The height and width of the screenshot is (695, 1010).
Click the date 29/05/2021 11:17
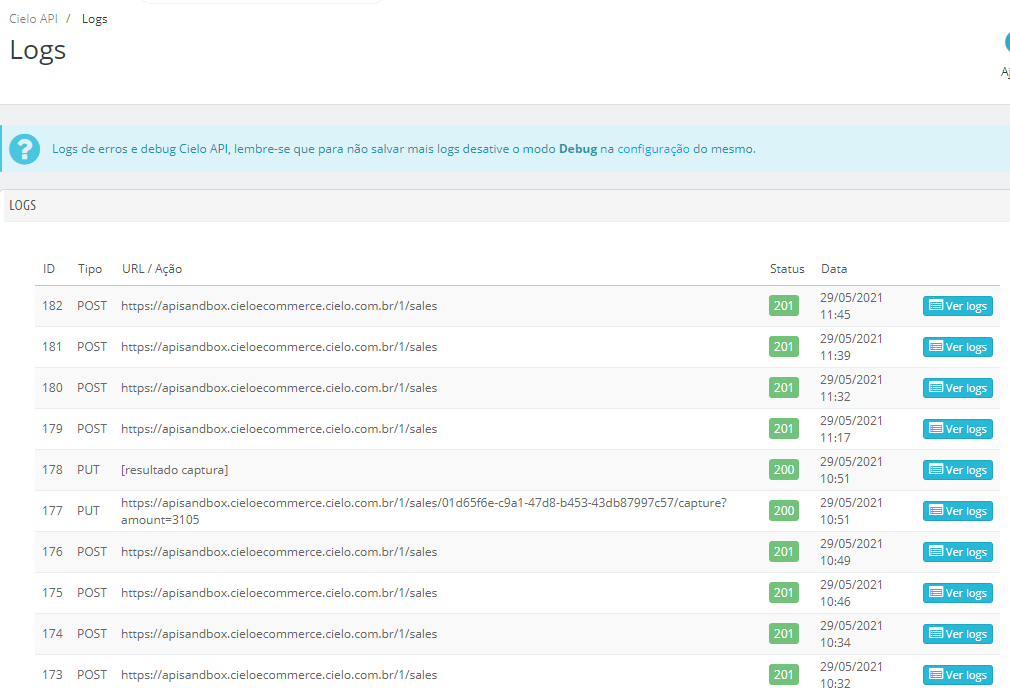[x=851, y=429]
